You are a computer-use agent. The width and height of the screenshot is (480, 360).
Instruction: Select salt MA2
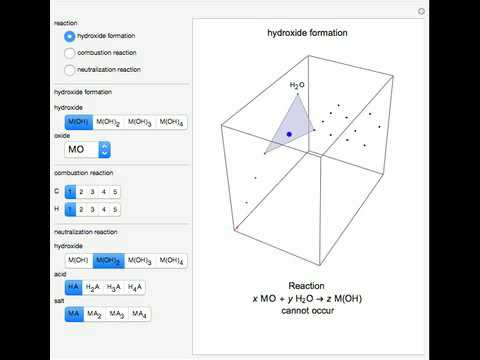click(x=94, y=314)
